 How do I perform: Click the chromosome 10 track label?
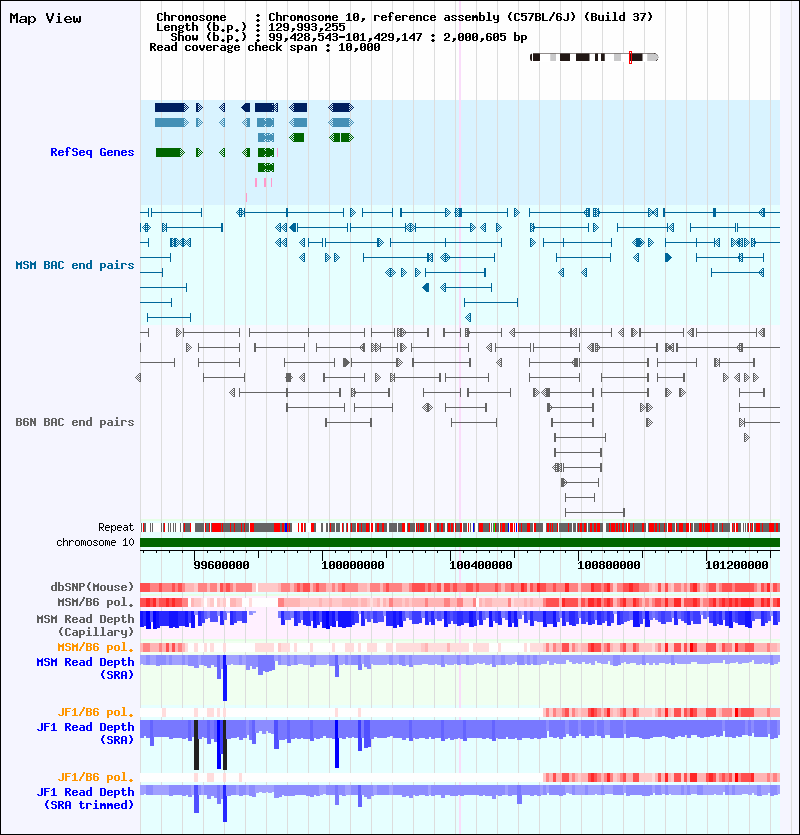tap(95, 542)
